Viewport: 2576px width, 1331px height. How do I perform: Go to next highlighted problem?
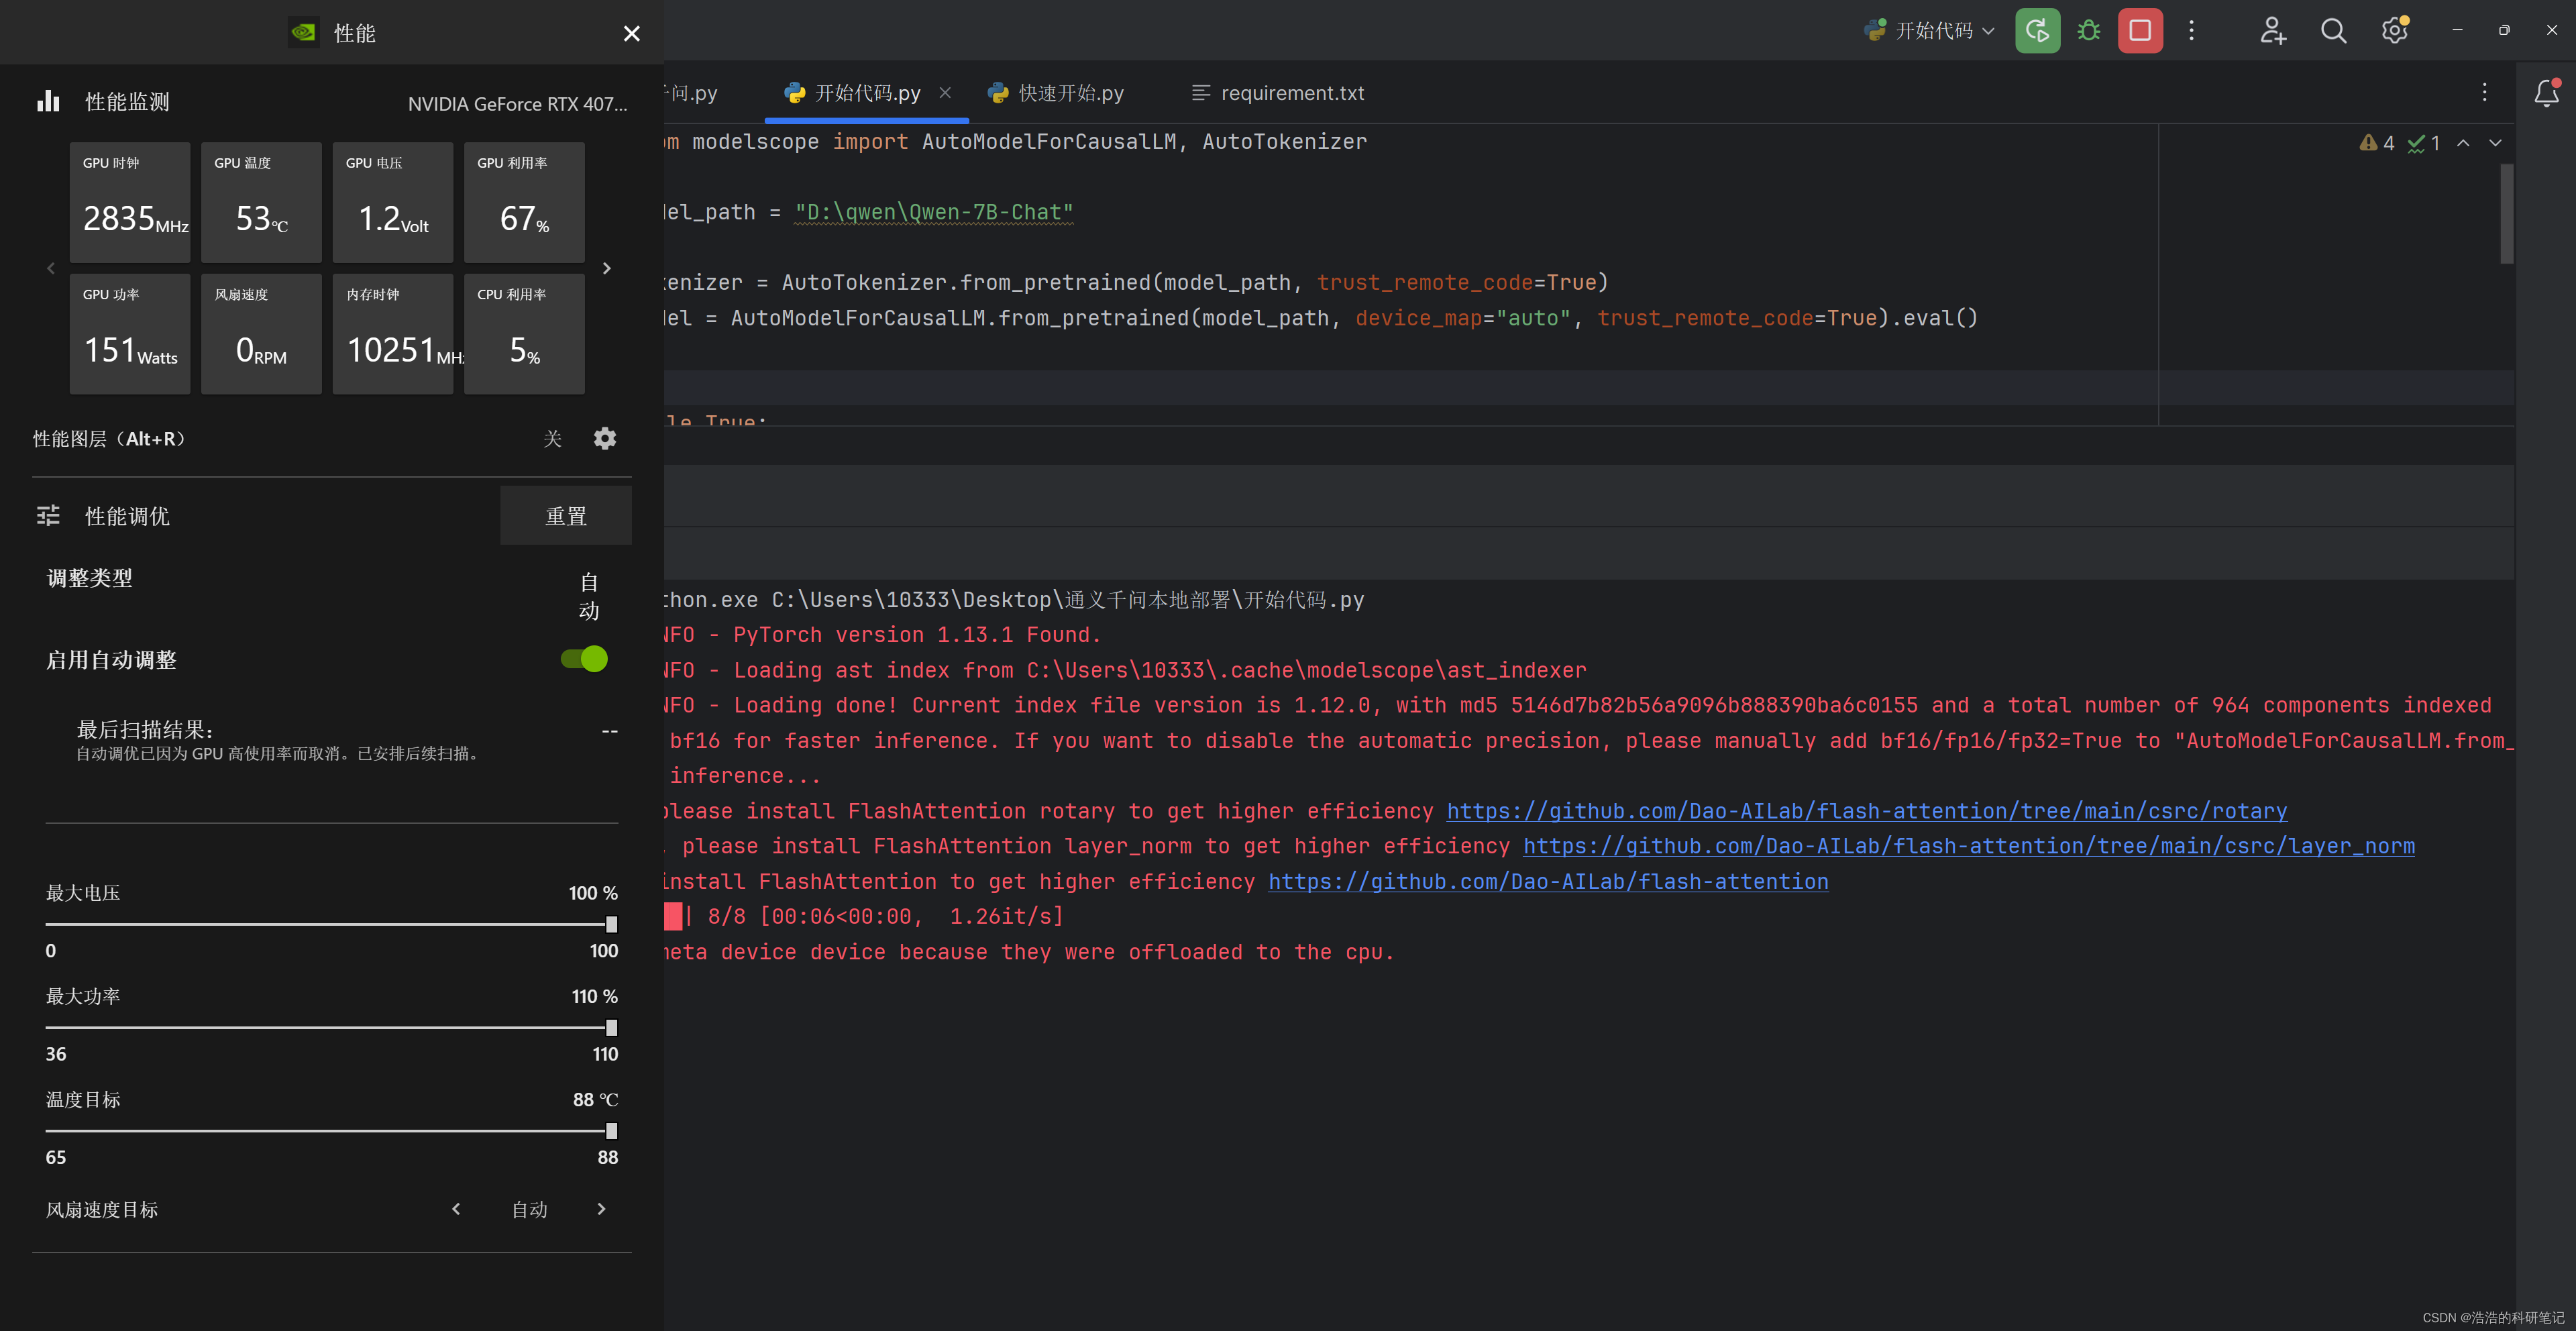[2495, 143]
